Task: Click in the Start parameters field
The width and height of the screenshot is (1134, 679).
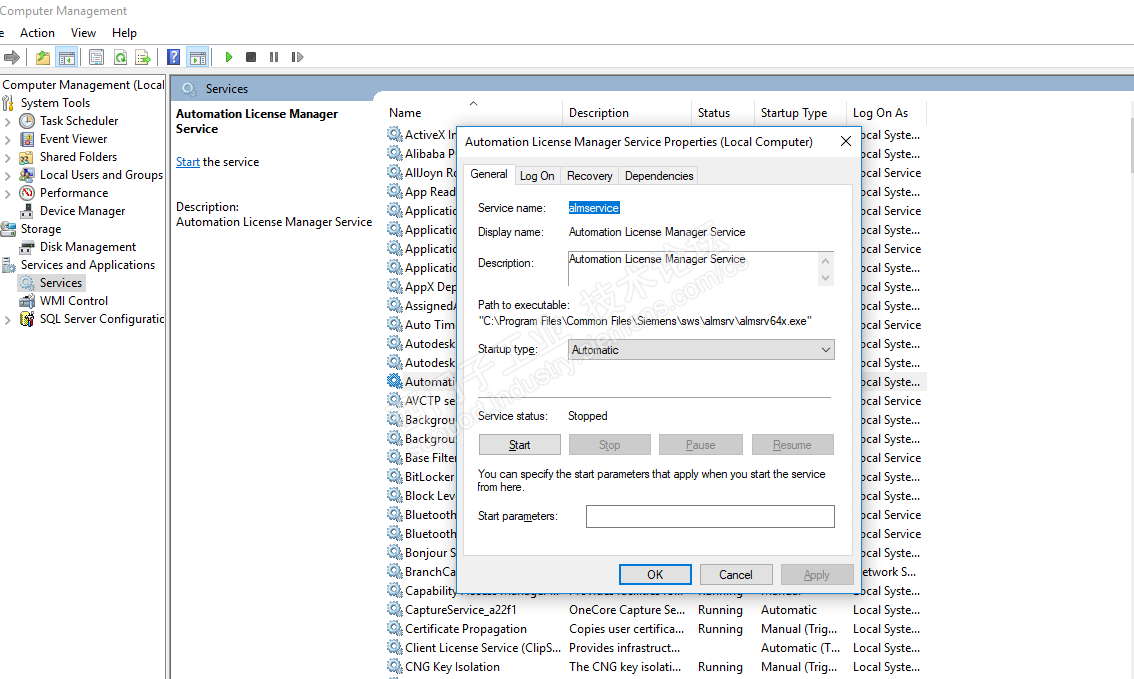Action: click(x=709, y=516)
